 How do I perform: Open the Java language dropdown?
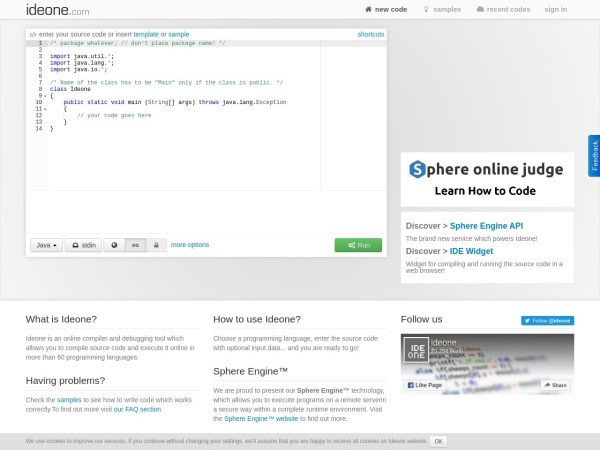tap(46, 244)
